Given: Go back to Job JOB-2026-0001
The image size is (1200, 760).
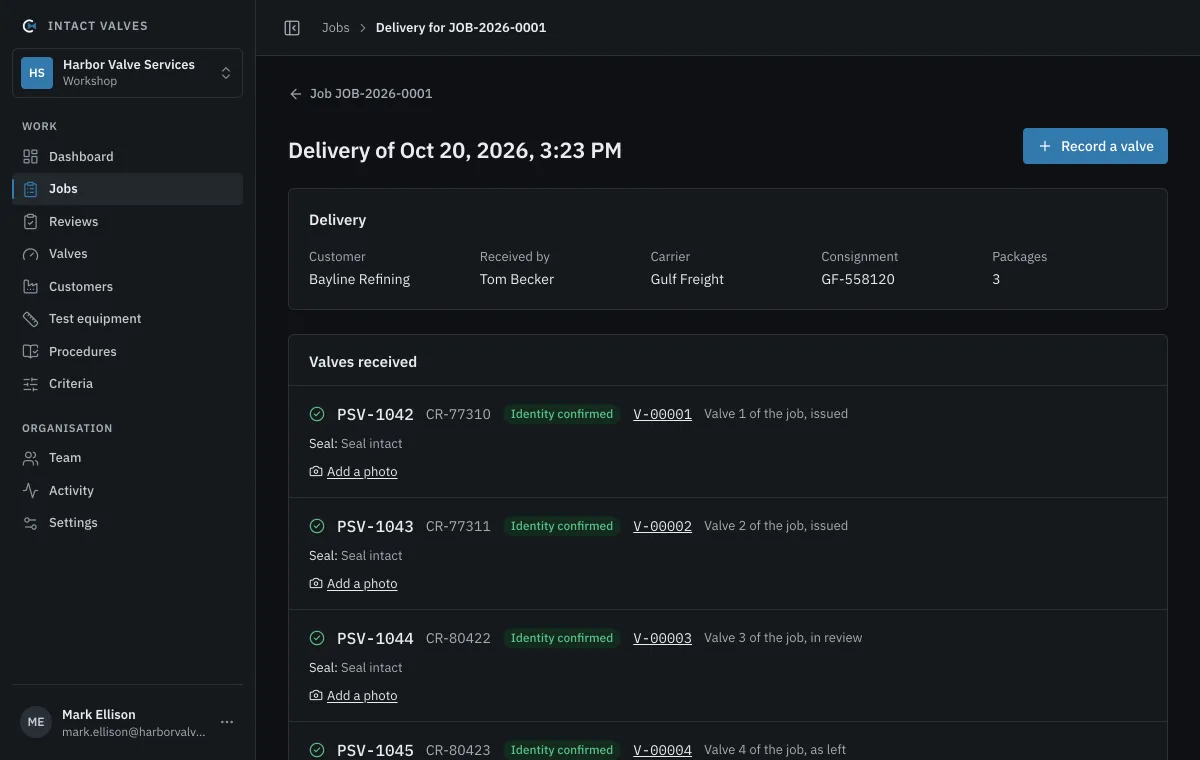Looking at the screenshot, I should coord(360,94).
